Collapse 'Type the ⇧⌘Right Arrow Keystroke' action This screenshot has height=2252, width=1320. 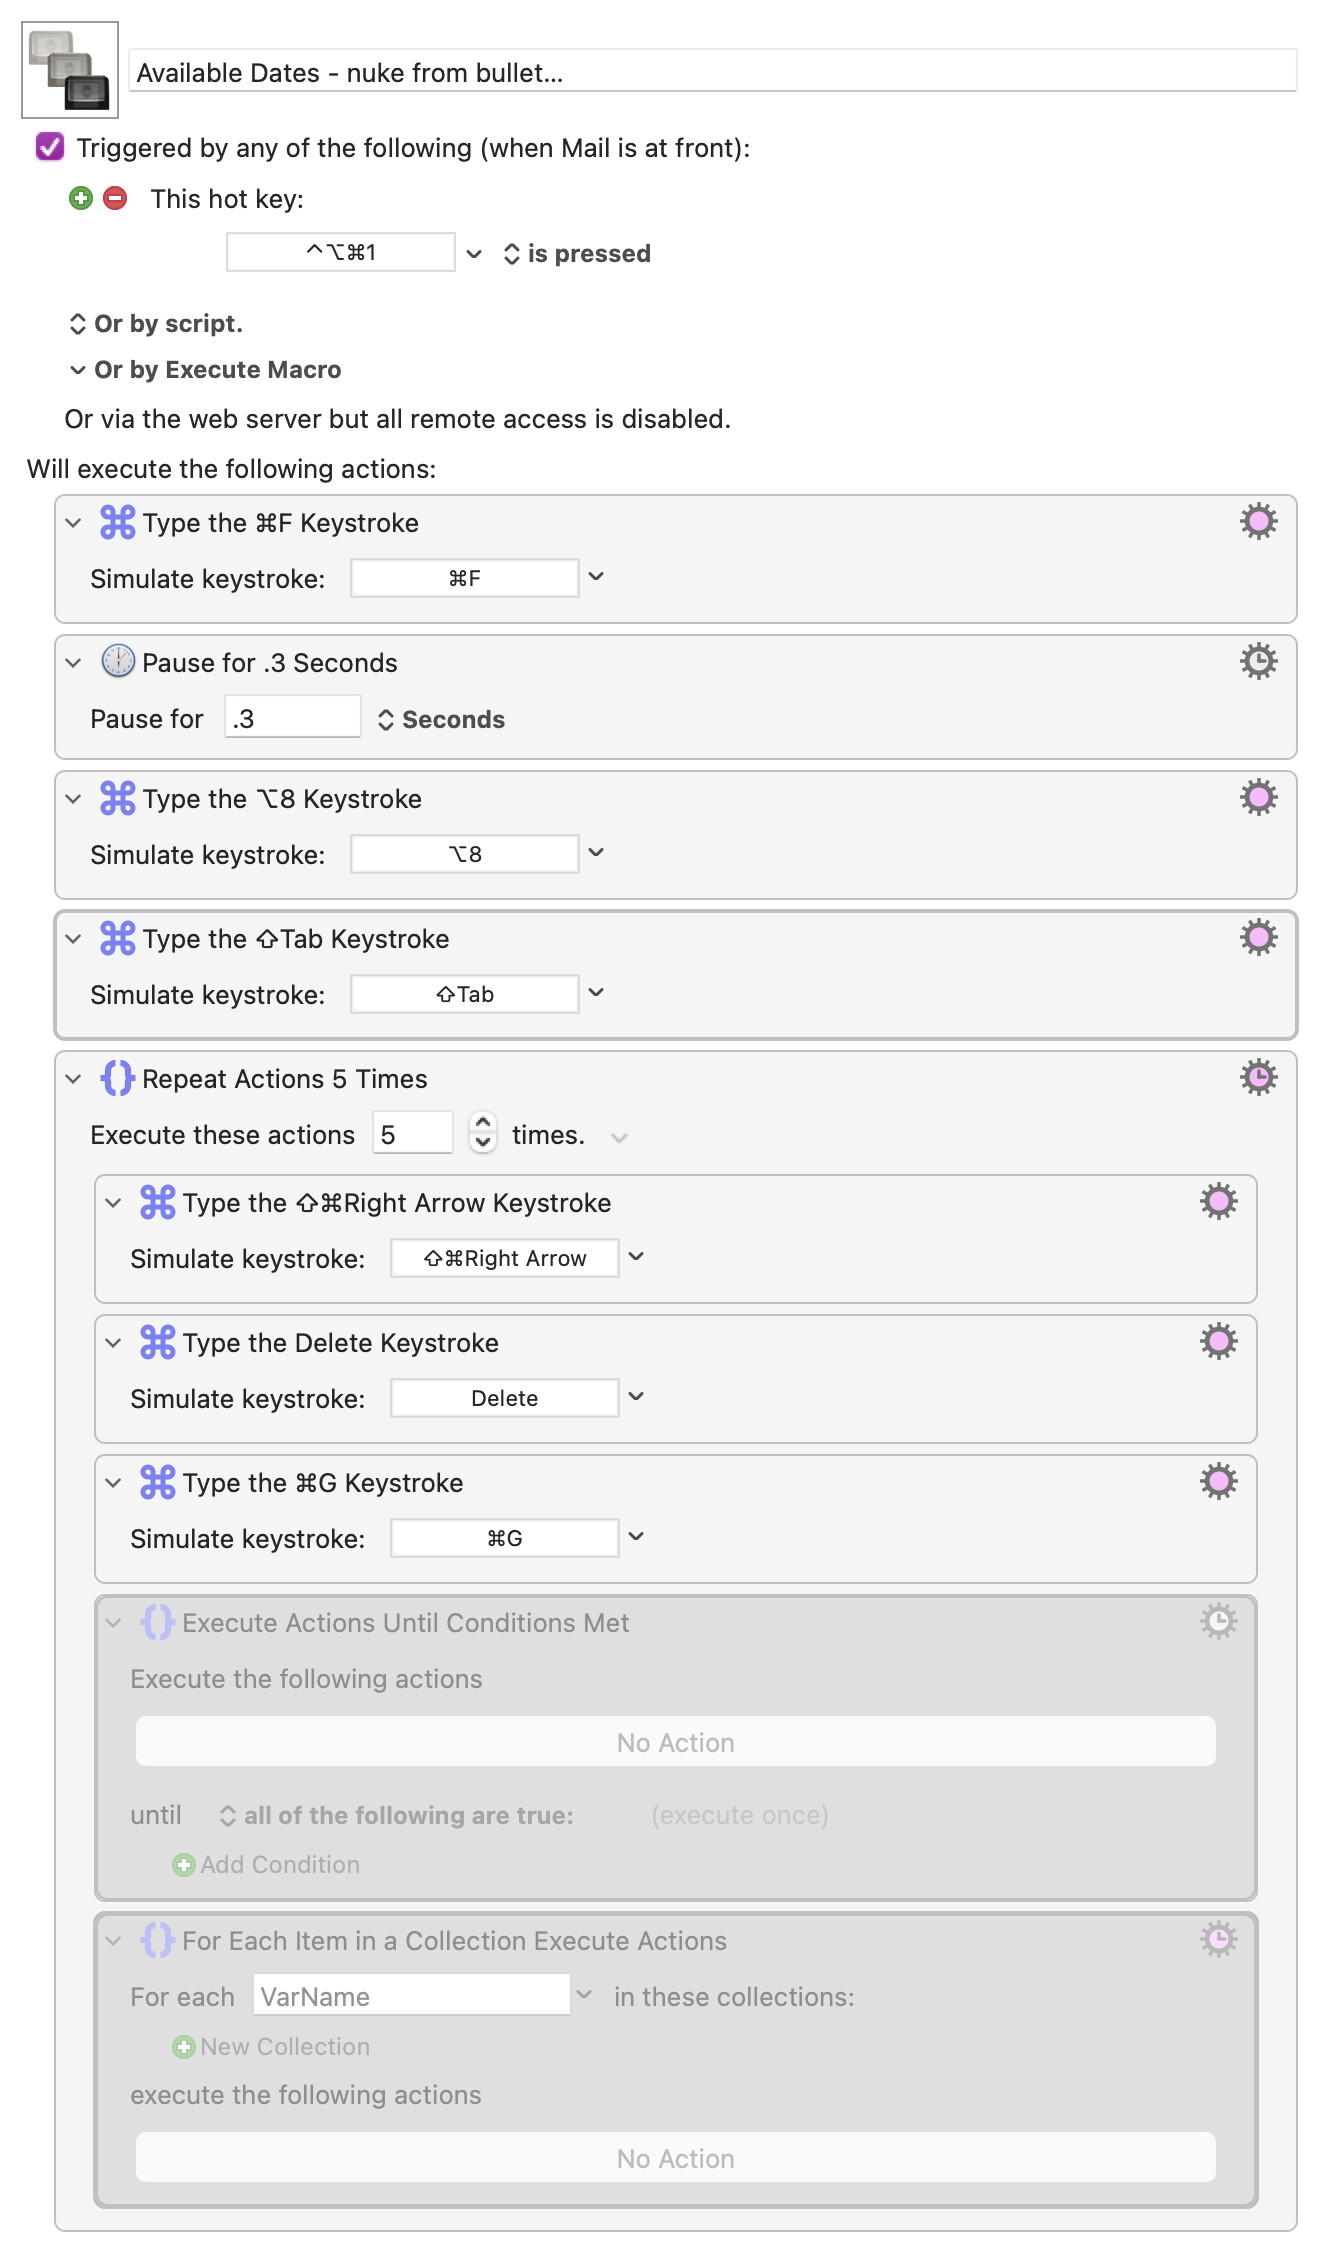[113, 1203]
